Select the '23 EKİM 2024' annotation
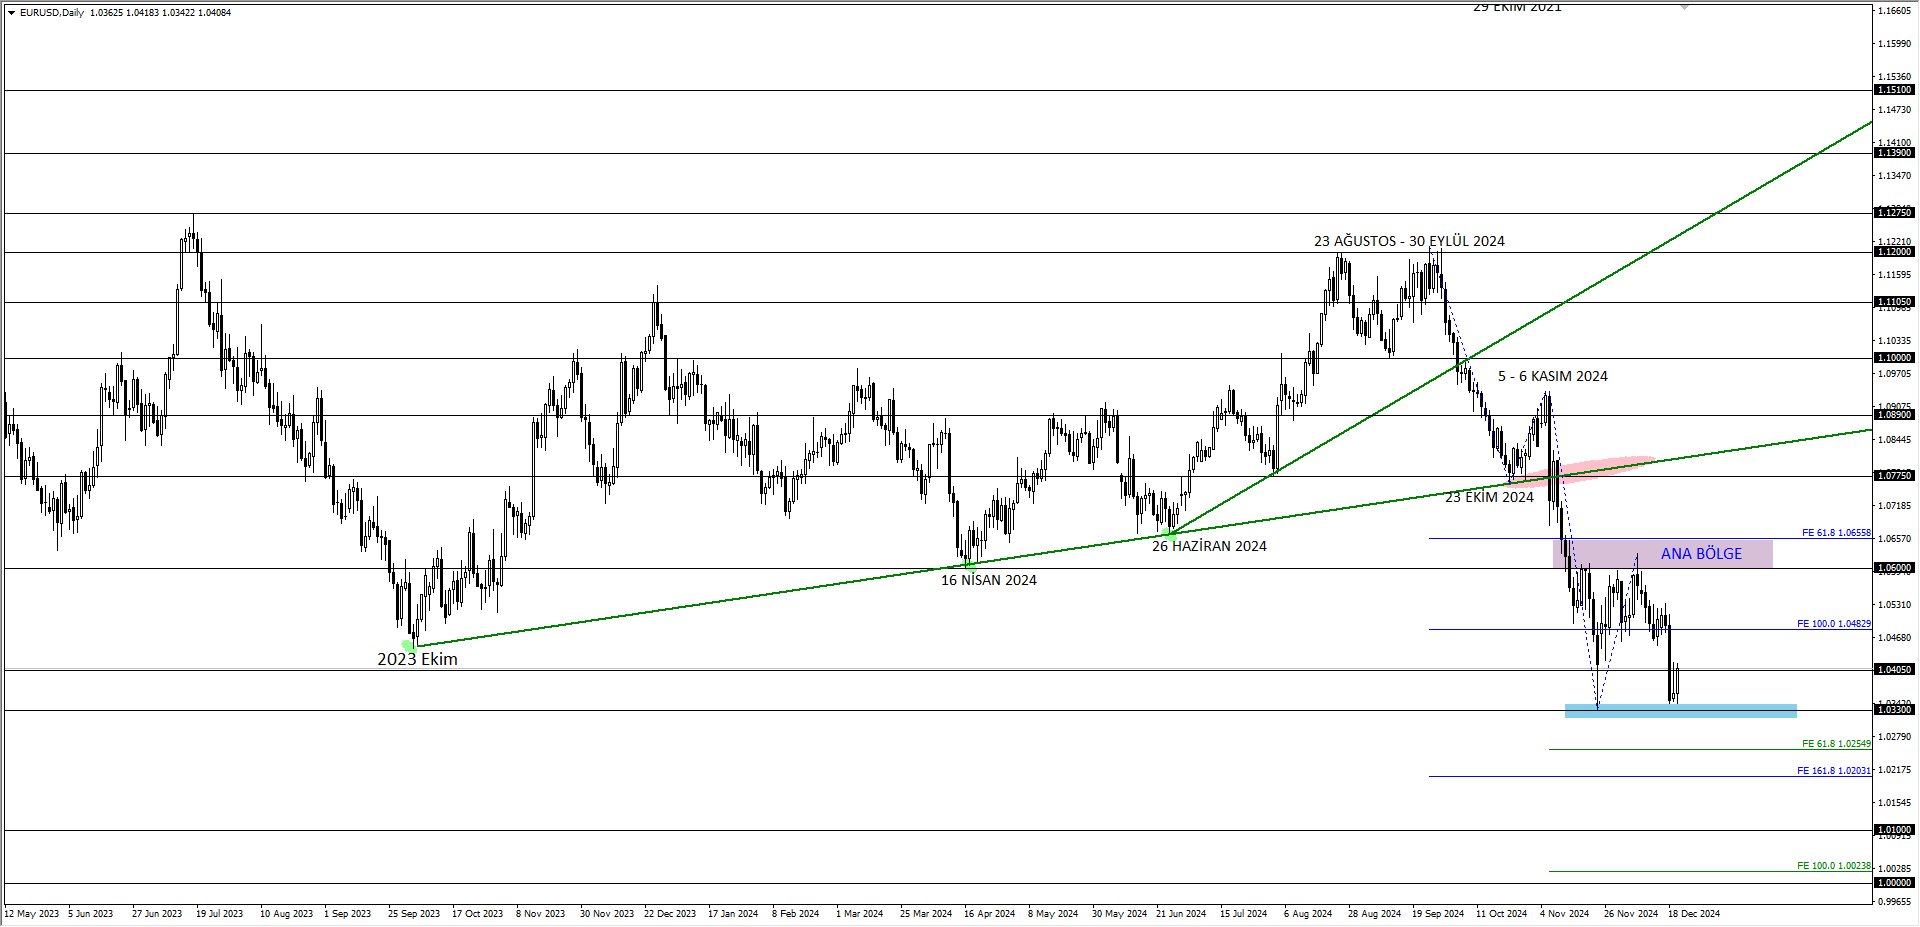 coord(1489,497)
